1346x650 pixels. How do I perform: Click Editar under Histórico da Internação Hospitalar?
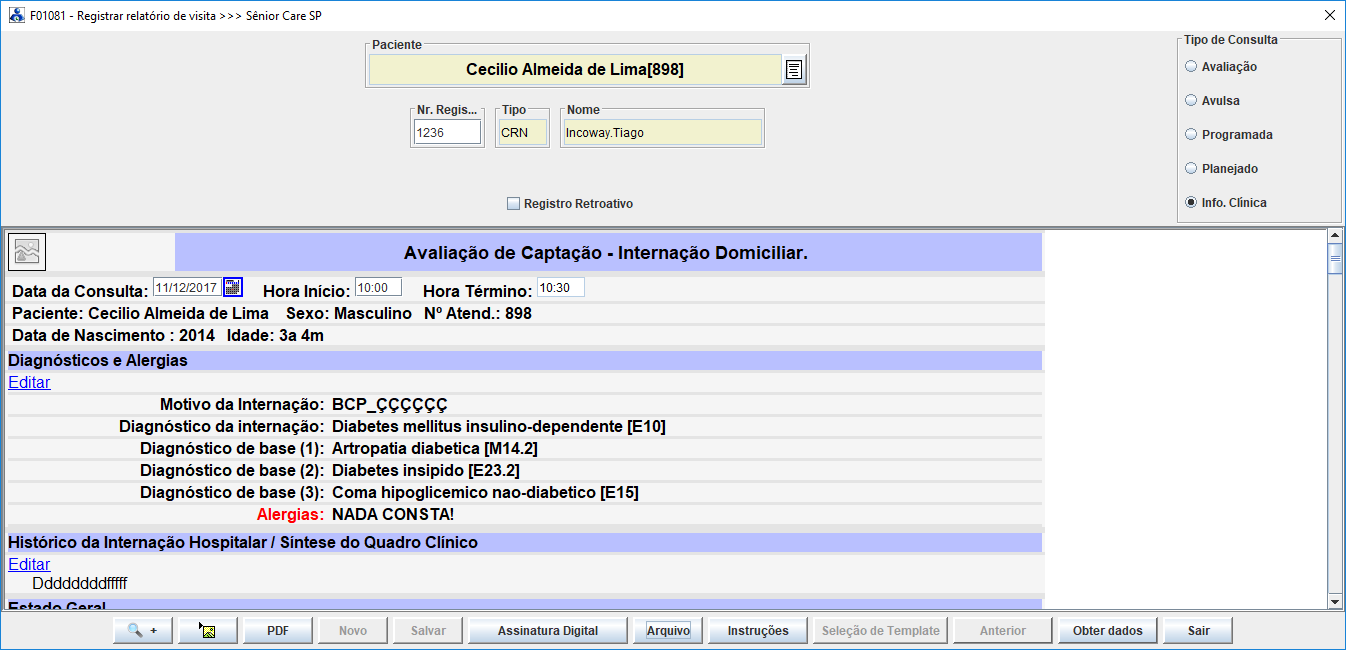click(x=29, y=564)
